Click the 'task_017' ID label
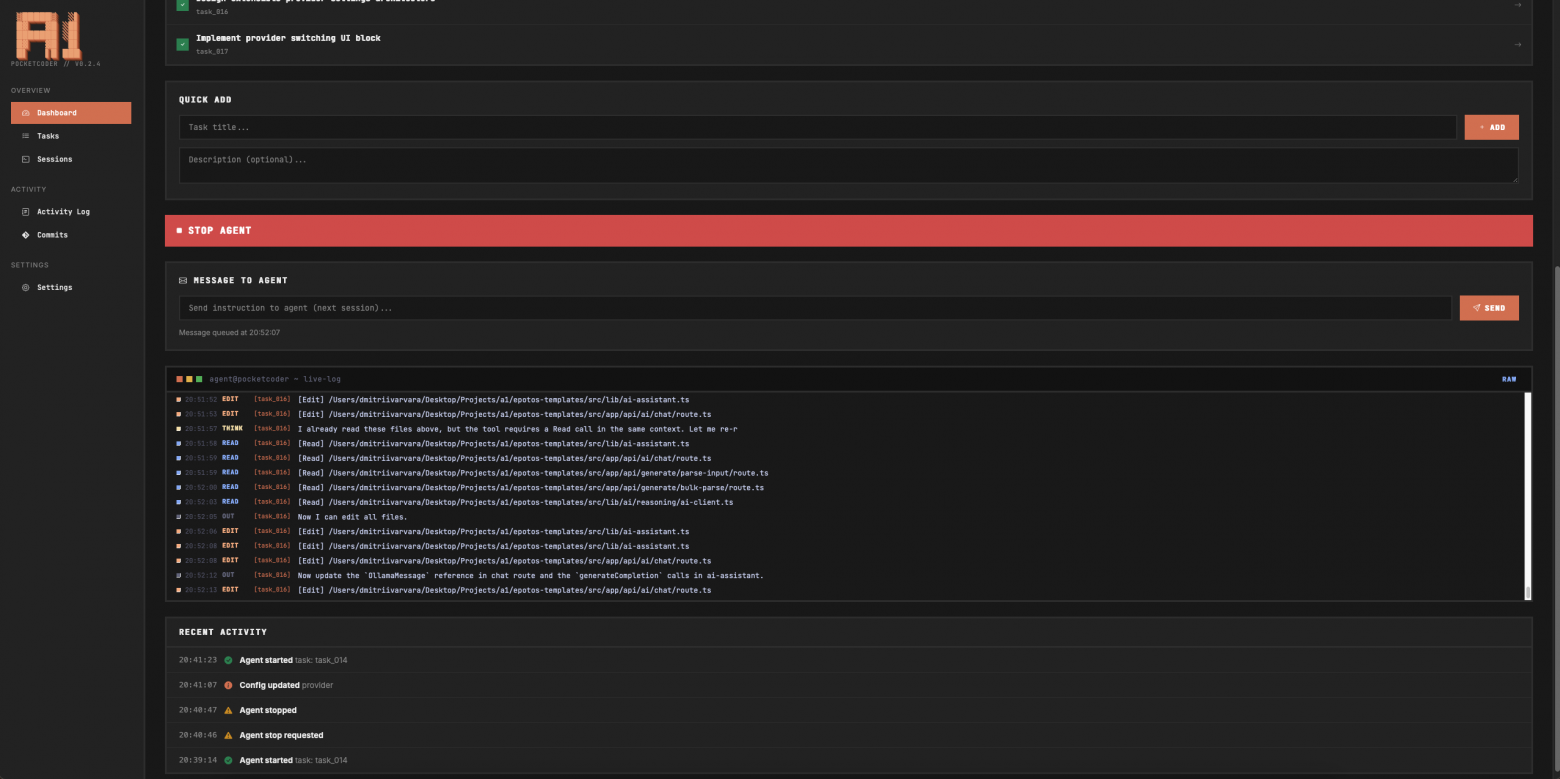 pyautogui.click(x=212, y=51)
